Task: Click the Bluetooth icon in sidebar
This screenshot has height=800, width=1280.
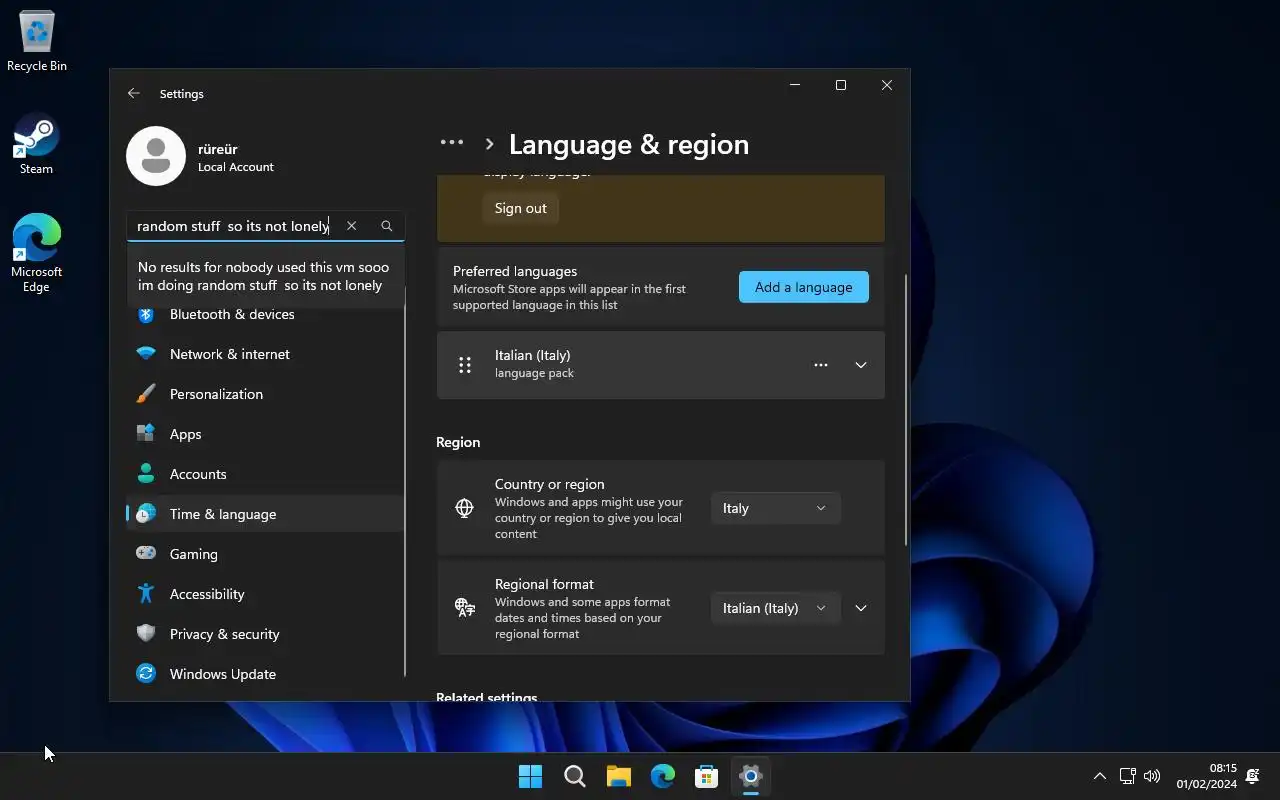Action: (146, 314)
